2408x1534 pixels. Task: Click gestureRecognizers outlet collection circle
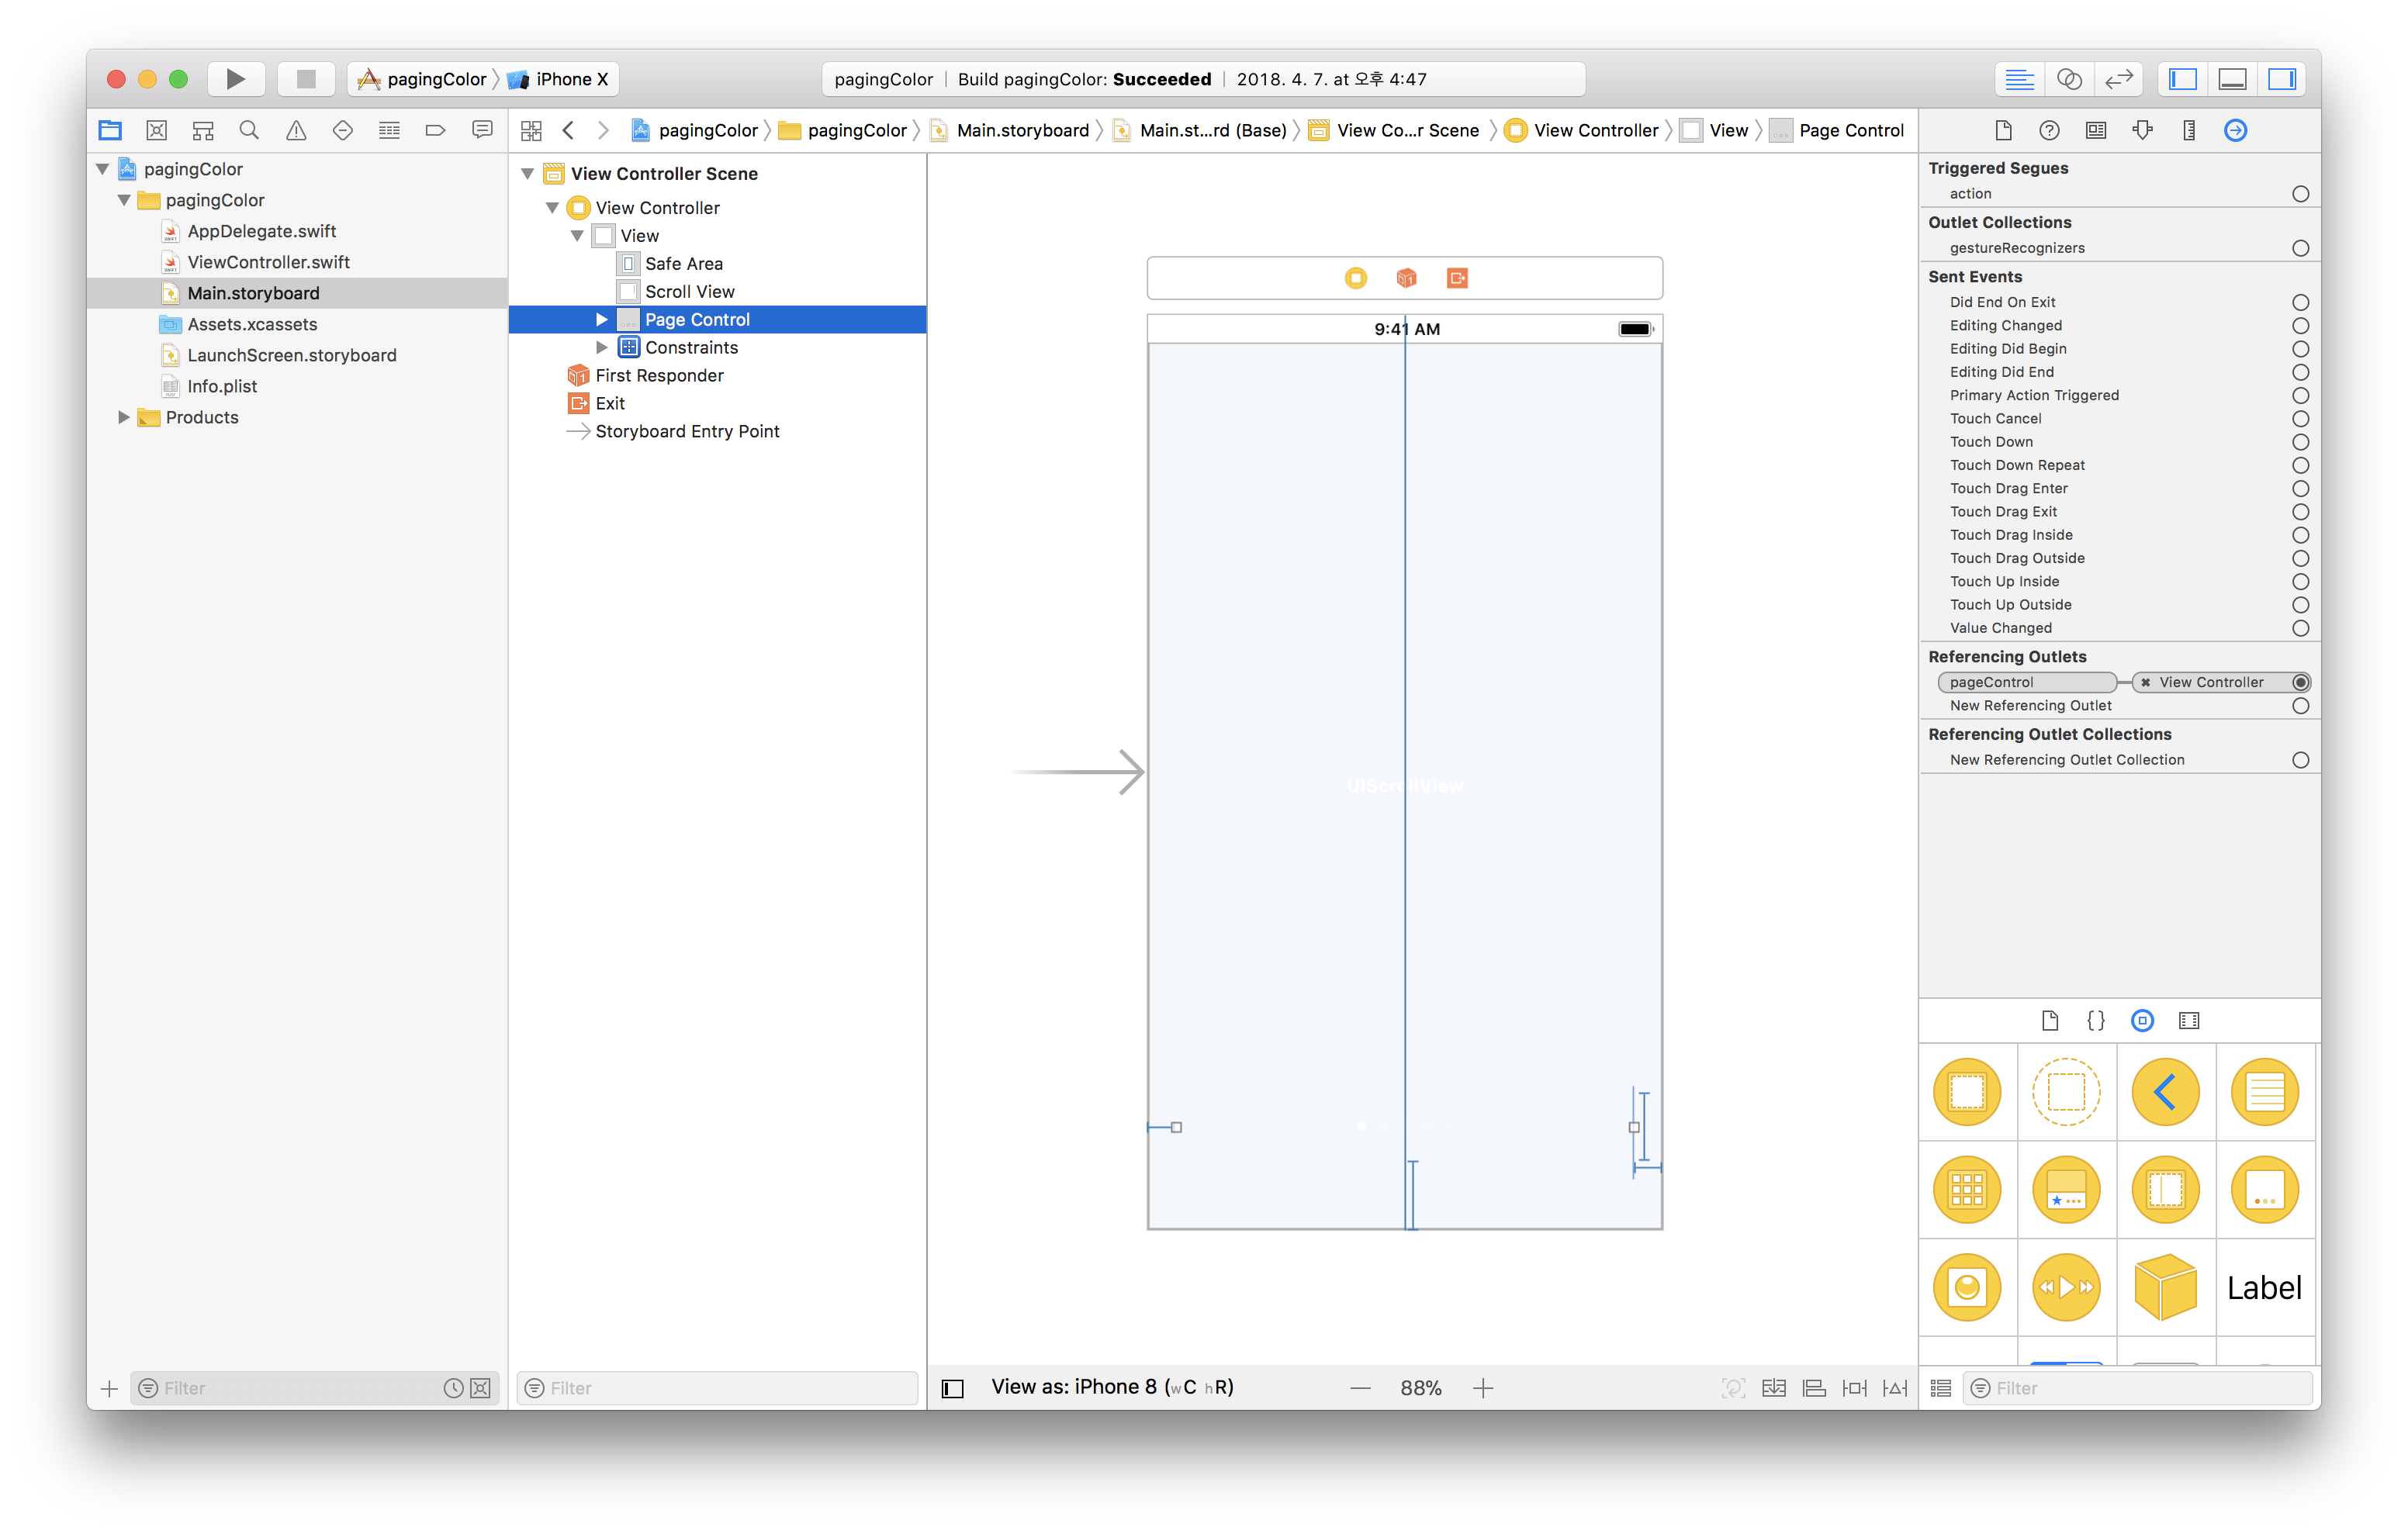point(2300,248)
